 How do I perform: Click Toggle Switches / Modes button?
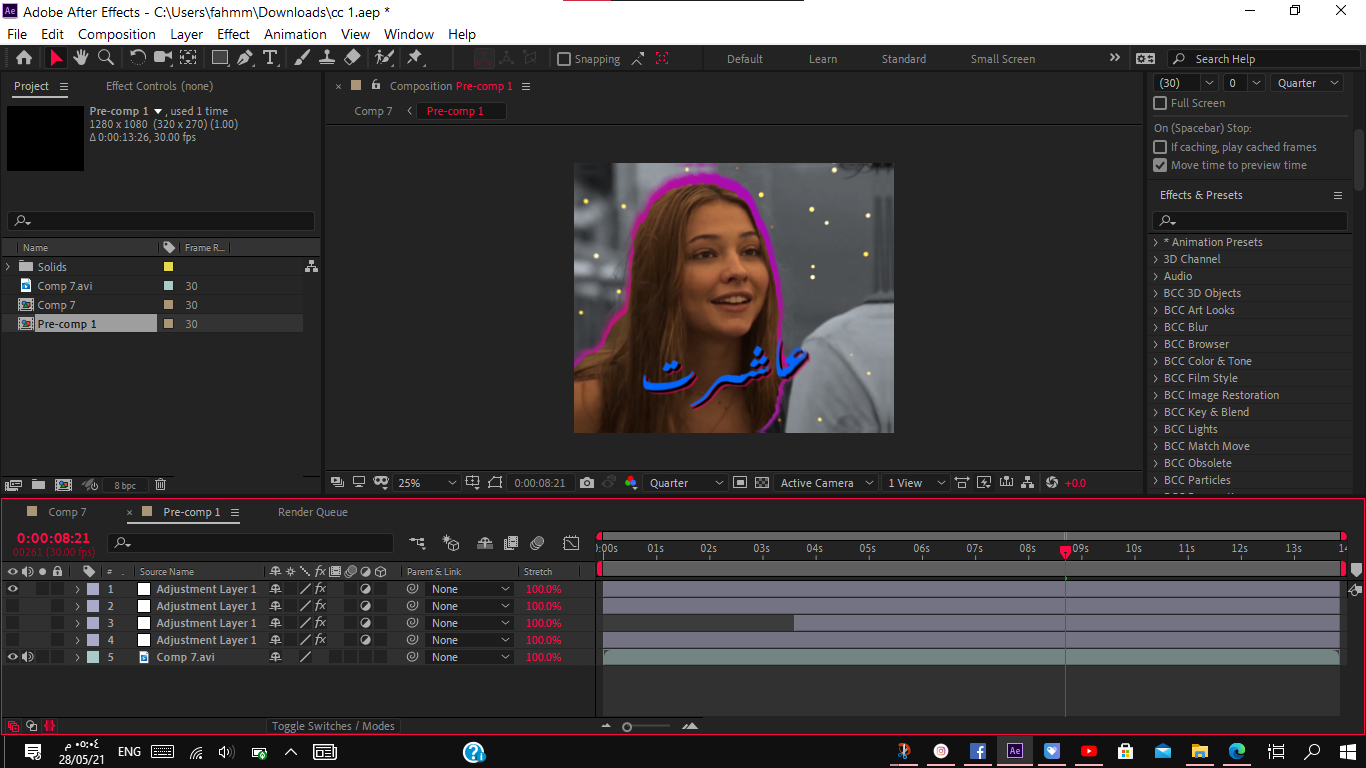(x=334, y=726)
